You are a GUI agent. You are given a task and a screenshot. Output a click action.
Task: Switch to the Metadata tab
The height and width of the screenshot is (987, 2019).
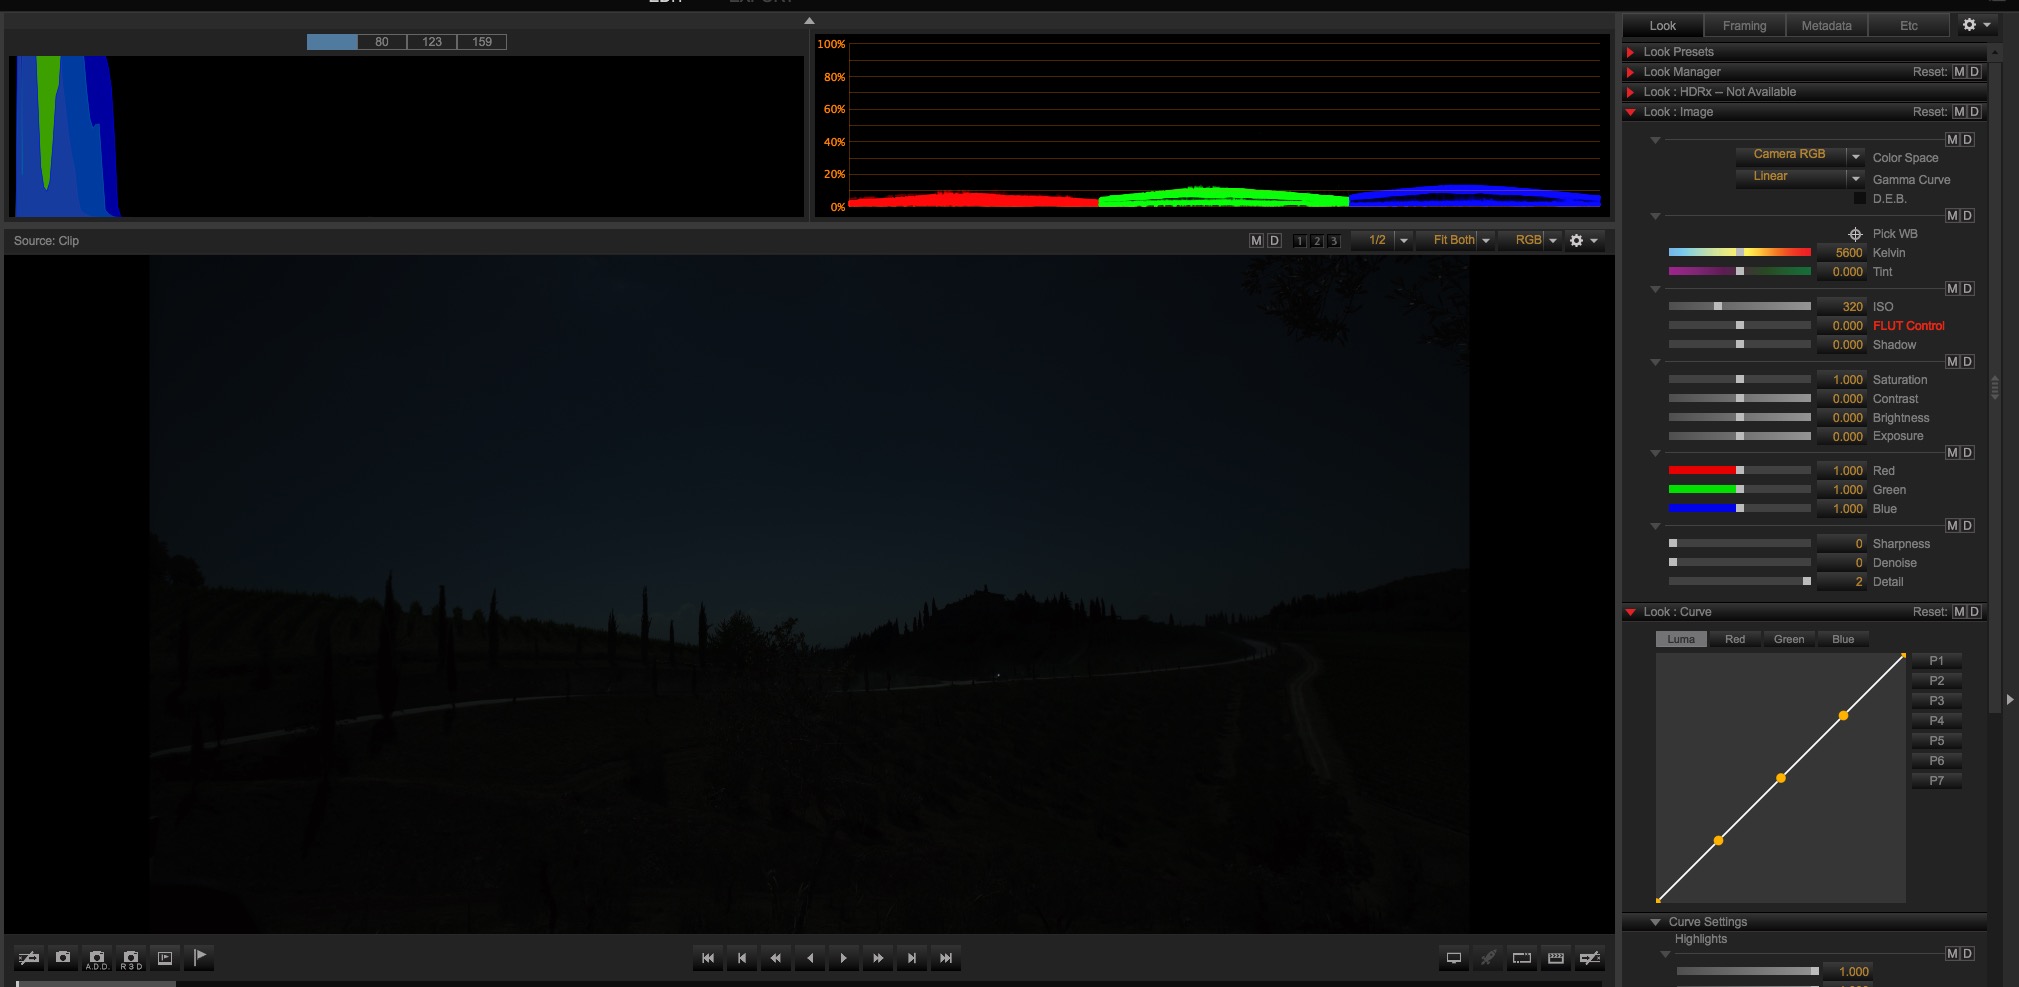pos(1826,25)
